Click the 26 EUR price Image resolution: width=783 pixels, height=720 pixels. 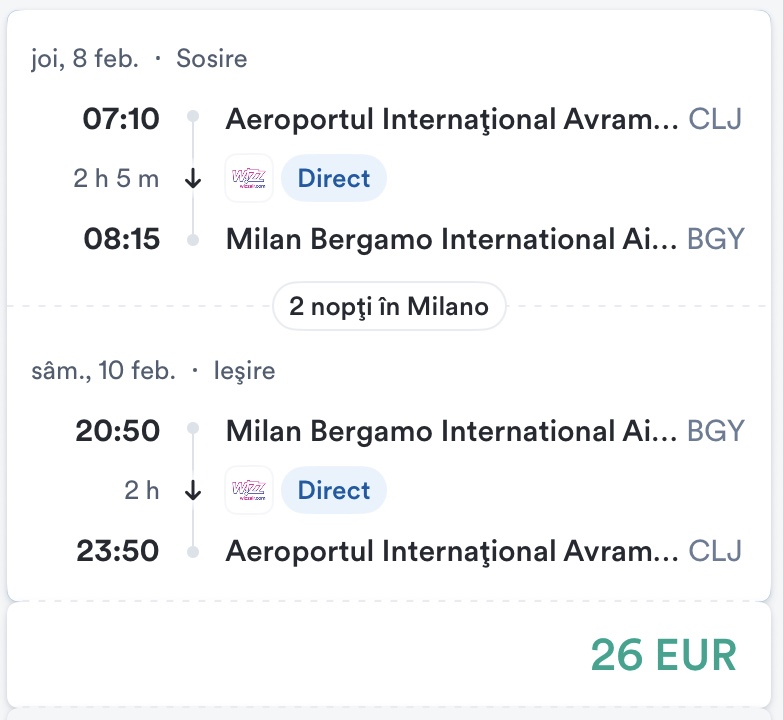(x=663, y=654)
